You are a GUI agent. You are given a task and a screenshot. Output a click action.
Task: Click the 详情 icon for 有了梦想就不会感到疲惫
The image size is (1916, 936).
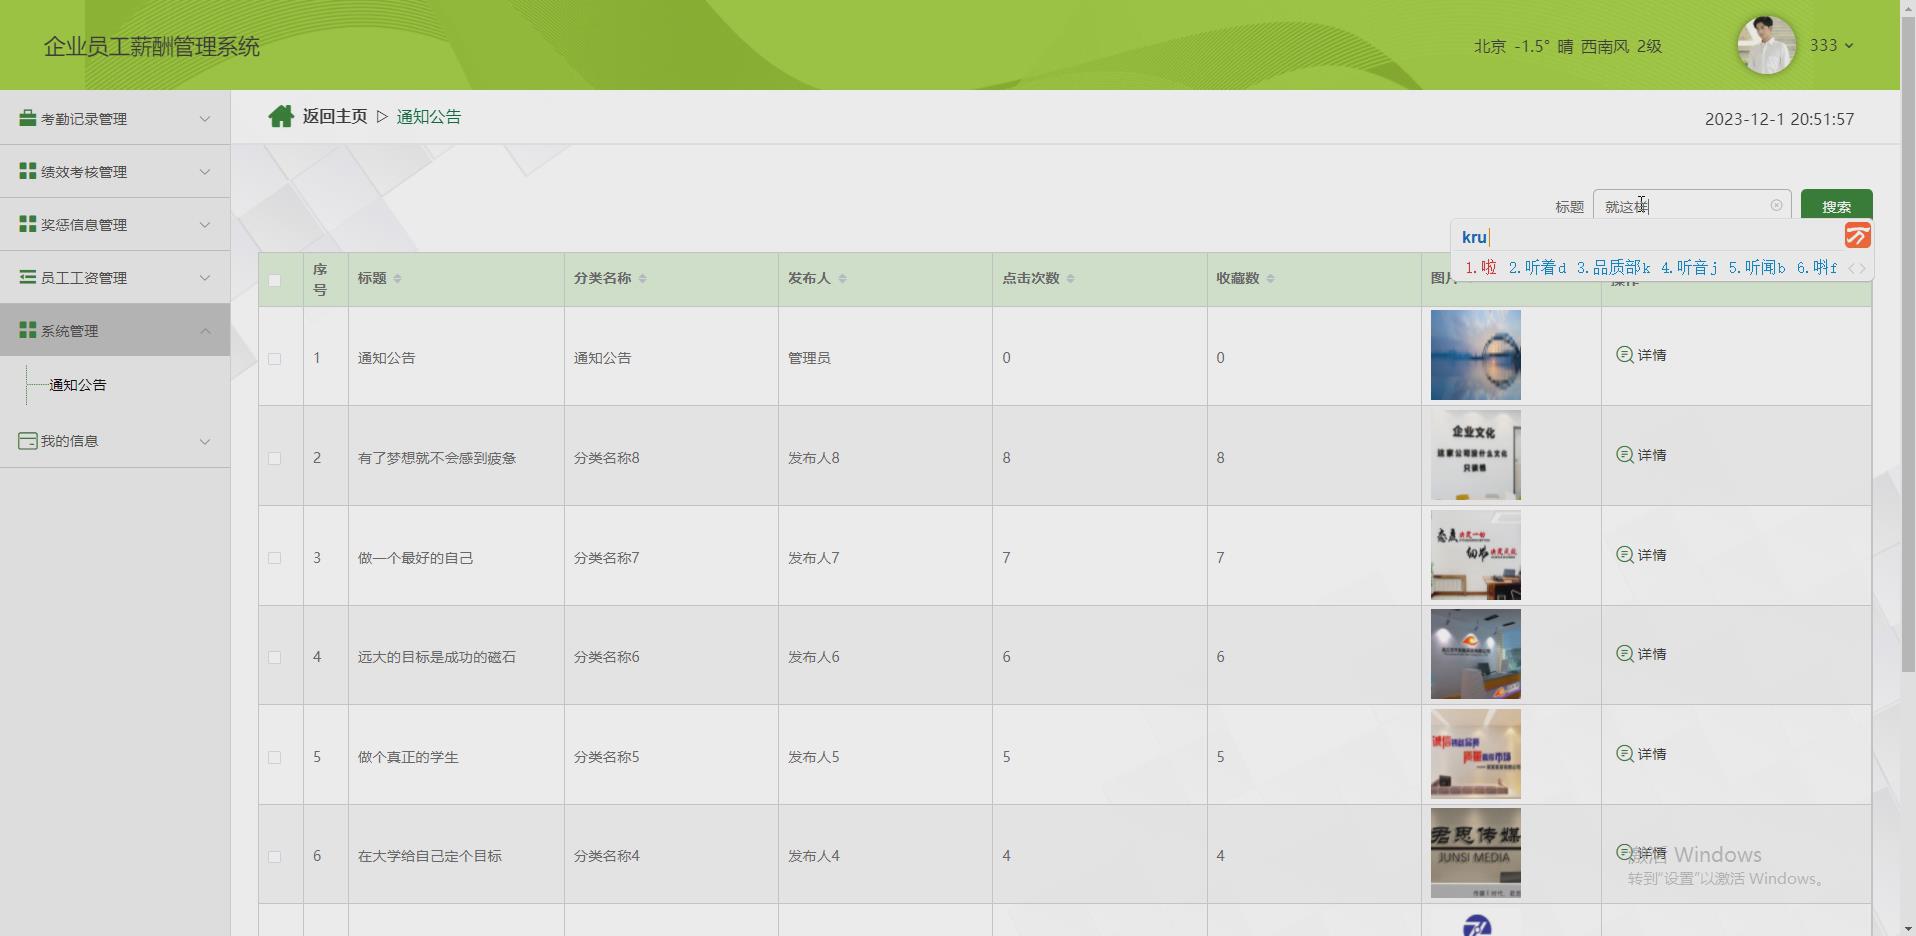(x=1625, y=454)
